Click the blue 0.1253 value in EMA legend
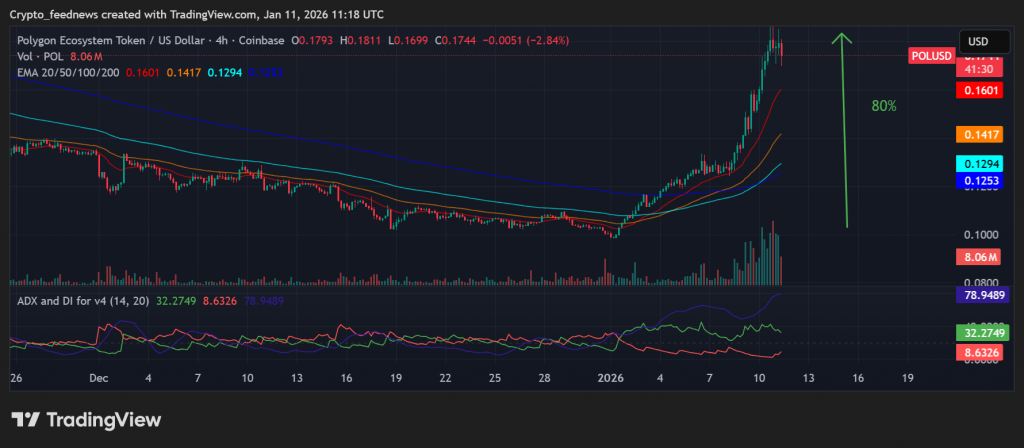This screenshot has height=448, width=1024. coord(264,72)
